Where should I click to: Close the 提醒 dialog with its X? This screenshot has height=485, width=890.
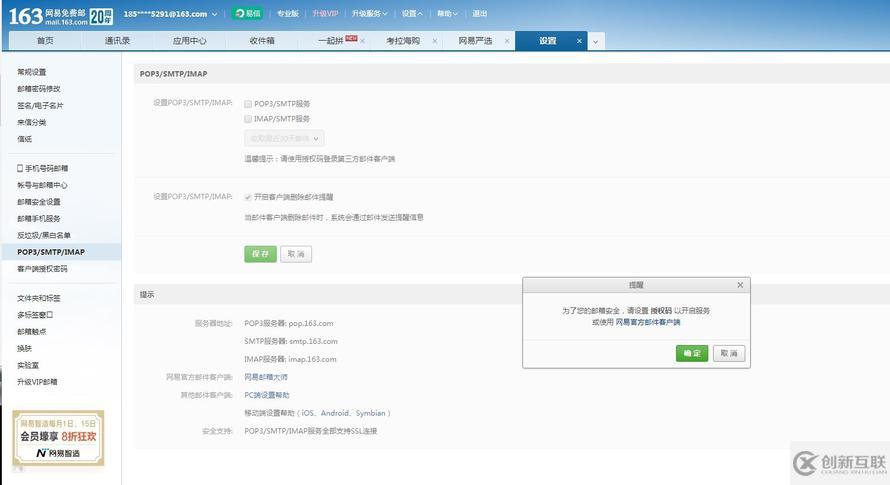tap(740, 285)
